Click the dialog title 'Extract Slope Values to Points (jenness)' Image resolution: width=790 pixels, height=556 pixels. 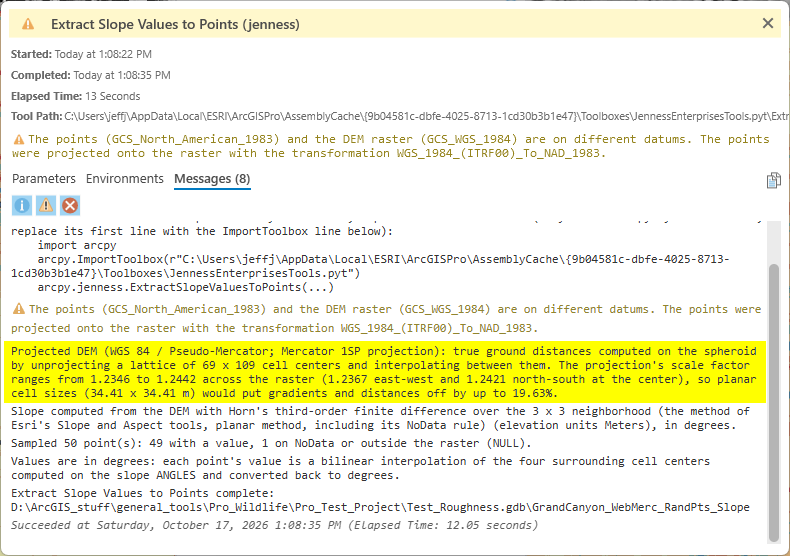point(175,24)
